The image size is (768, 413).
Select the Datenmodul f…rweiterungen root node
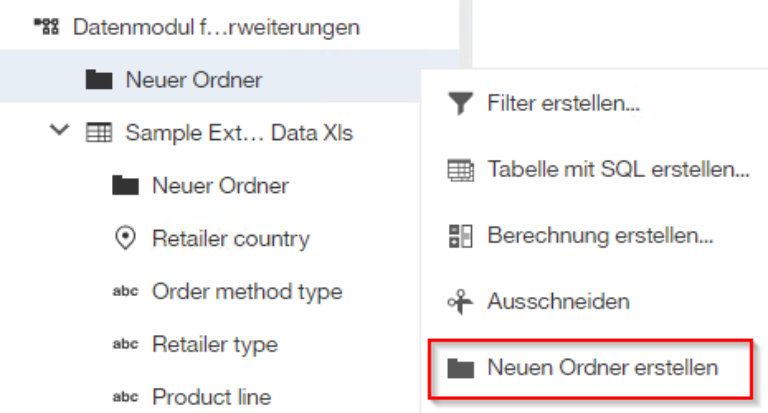click(216, 27)
